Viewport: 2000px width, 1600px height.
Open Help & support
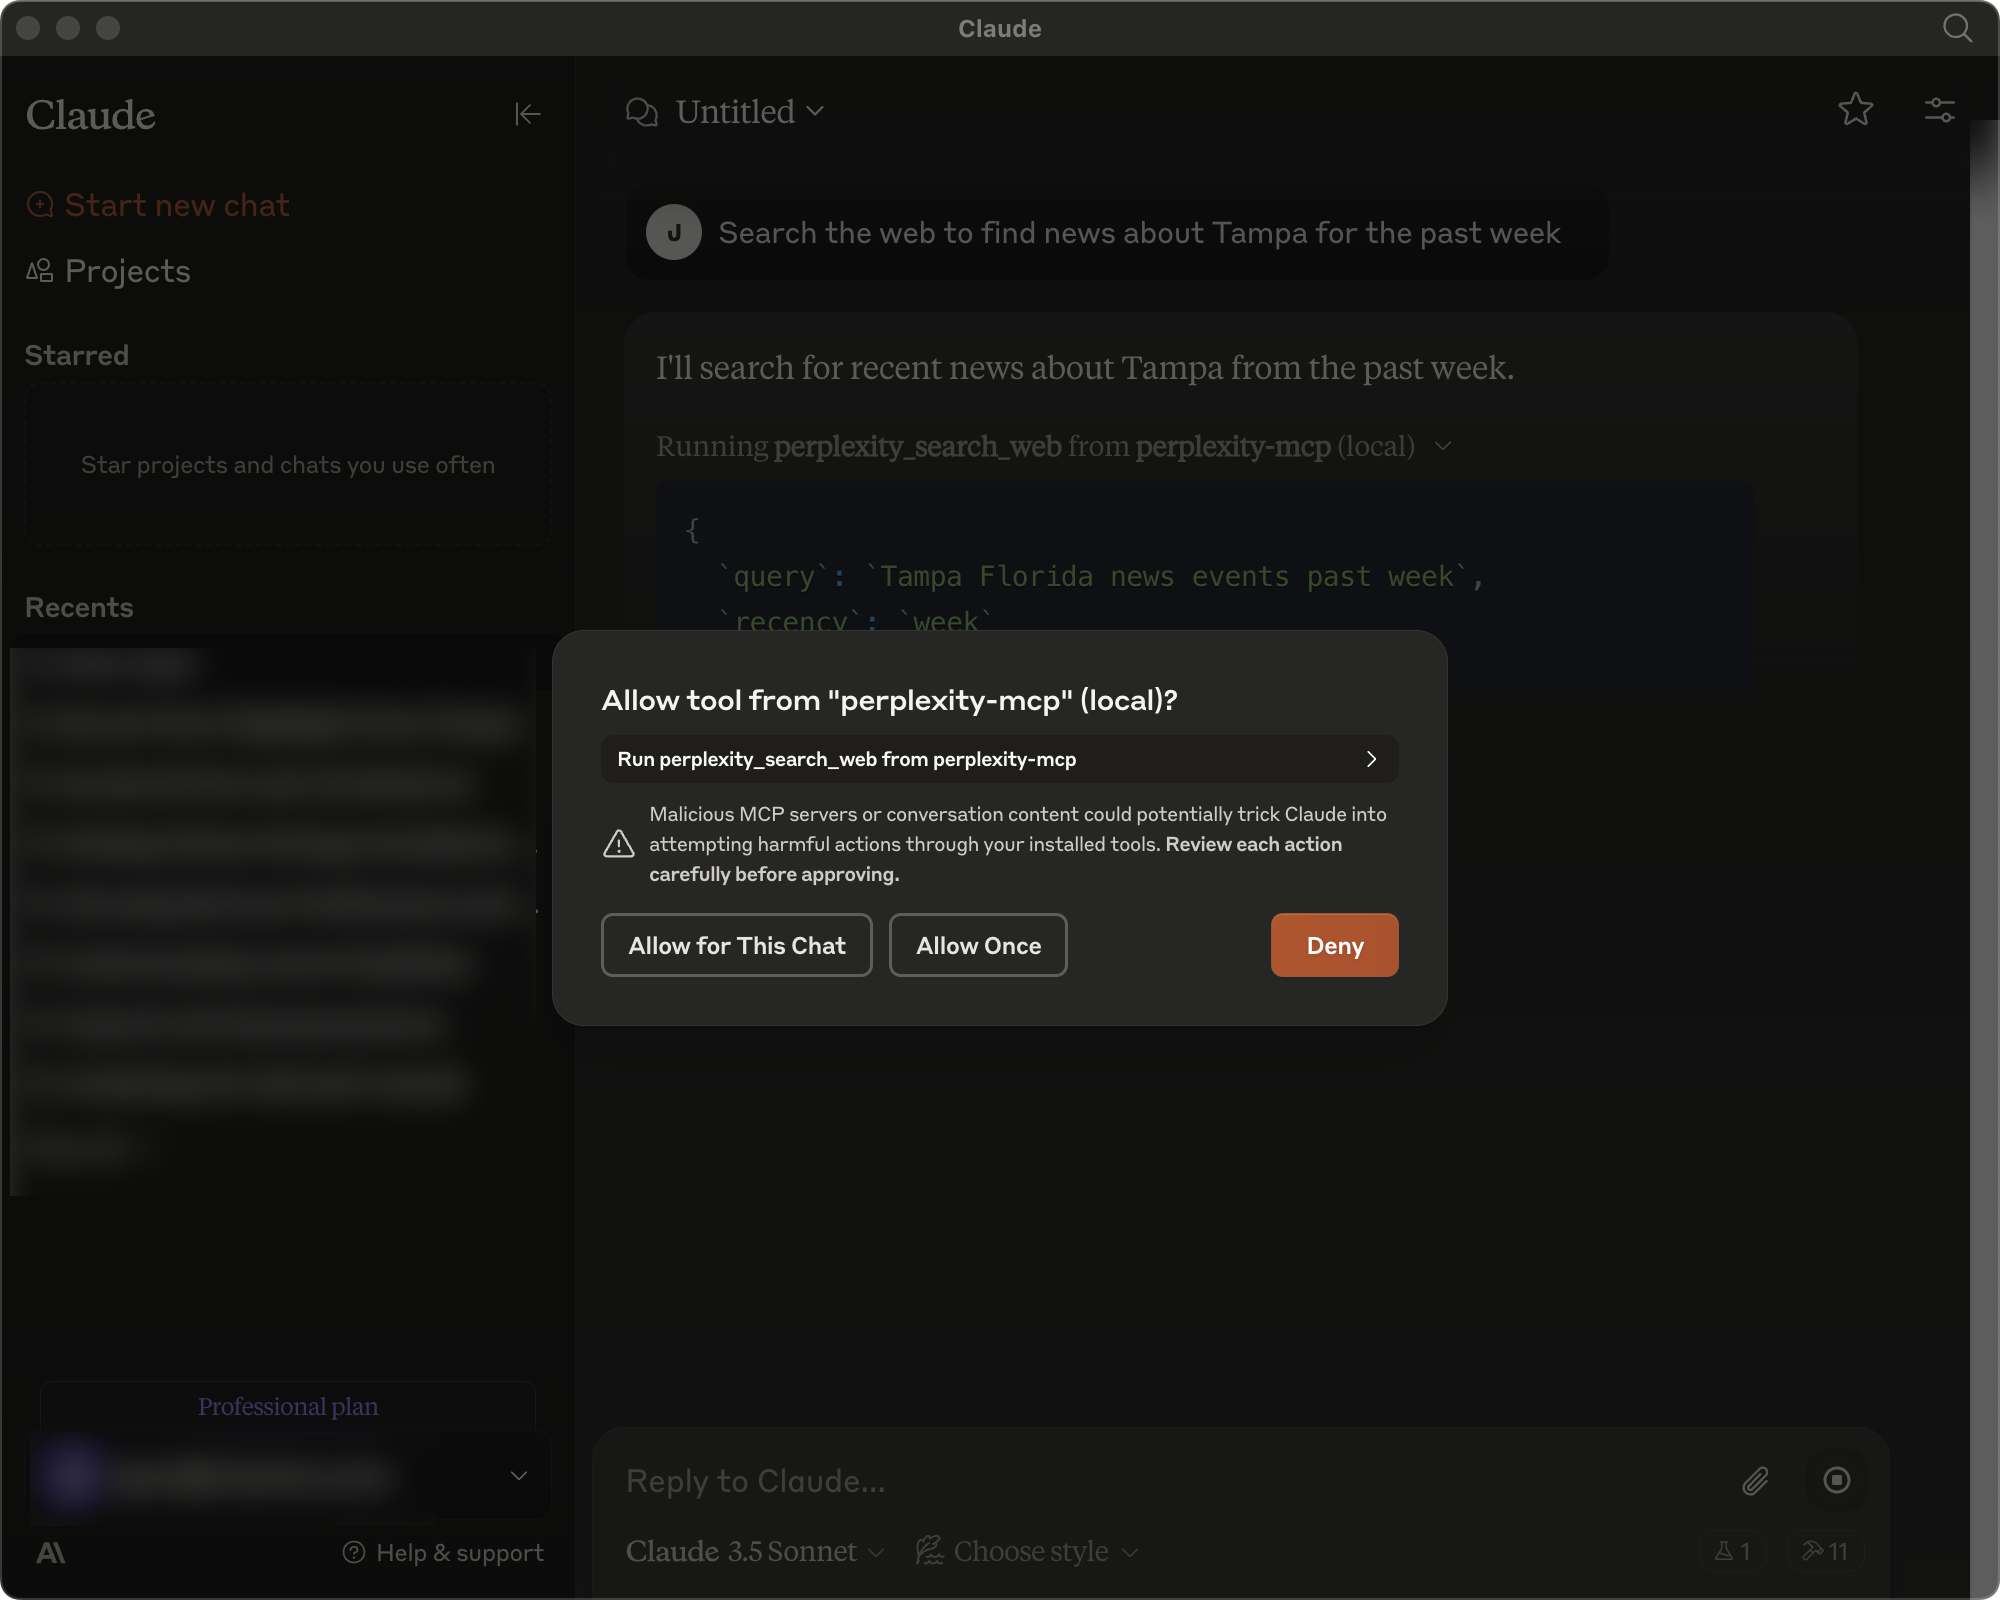pos(443,1552)
